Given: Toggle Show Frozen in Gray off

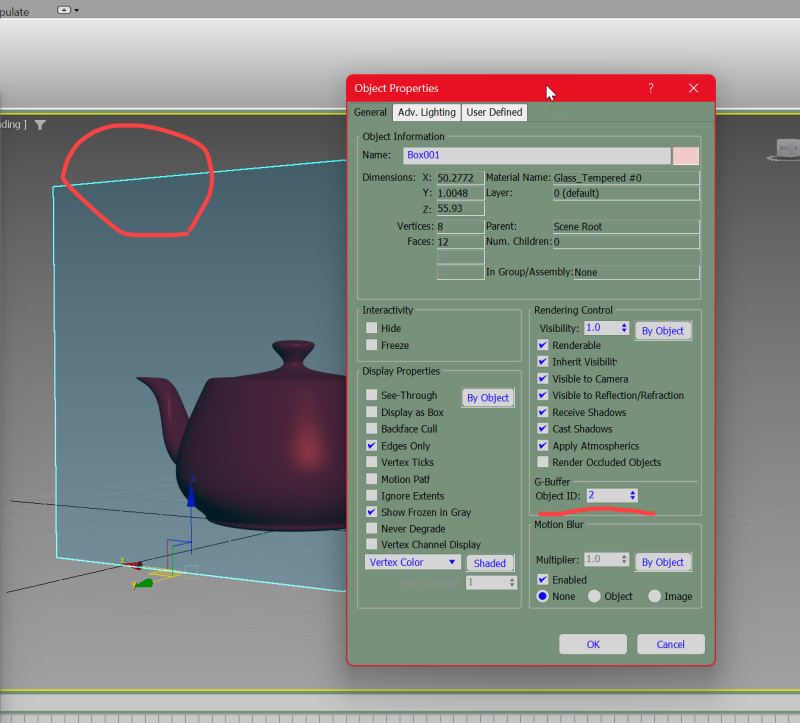Looking at the screenshot, I should coord(372,512).
